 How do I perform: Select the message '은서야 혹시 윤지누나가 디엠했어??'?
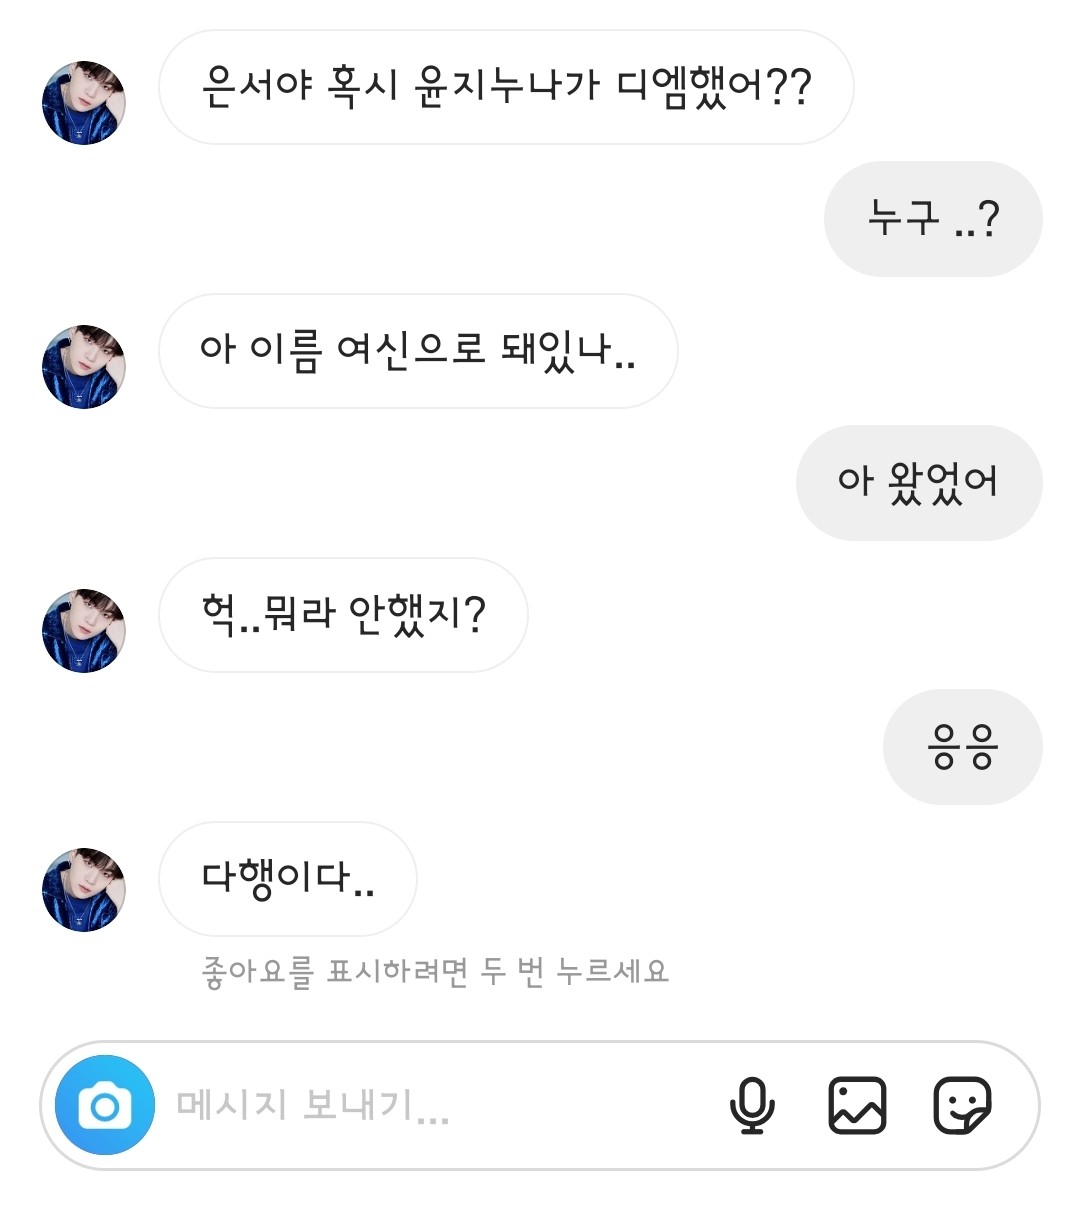(x=506, y=88)
